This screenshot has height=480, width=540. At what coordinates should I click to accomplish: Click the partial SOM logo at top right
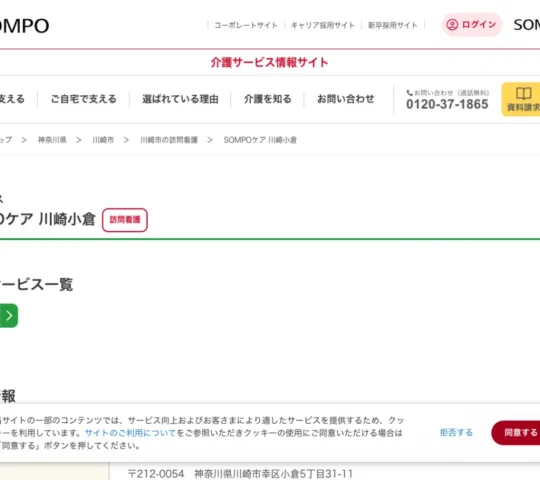[527, 25]
